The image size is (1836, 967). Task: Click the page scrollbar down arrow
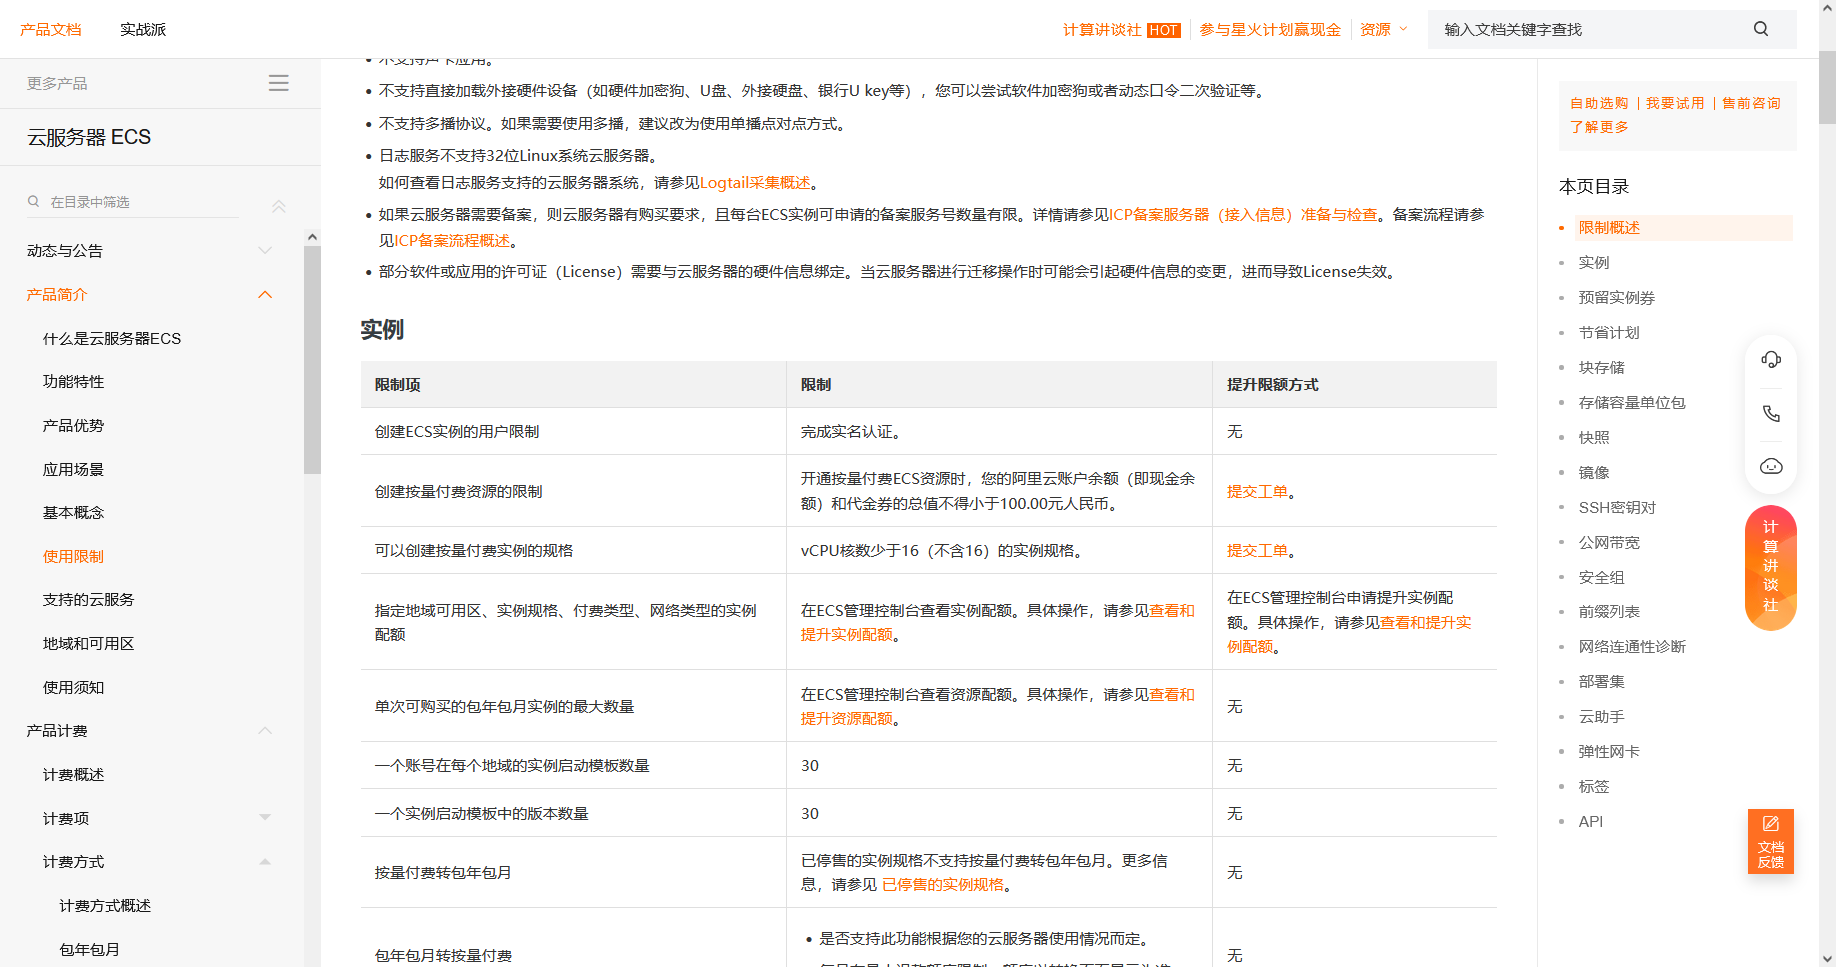click(1827, 958)
